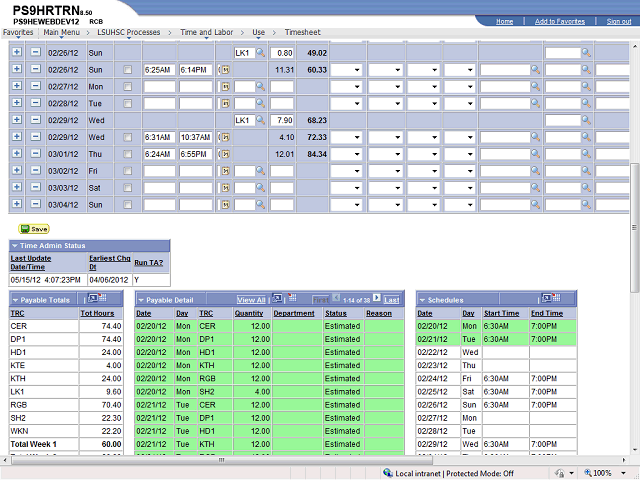640x480 pixels.
Task: Tick the checkbox for 02/27/12 Mon
Action: pos(128,87)
